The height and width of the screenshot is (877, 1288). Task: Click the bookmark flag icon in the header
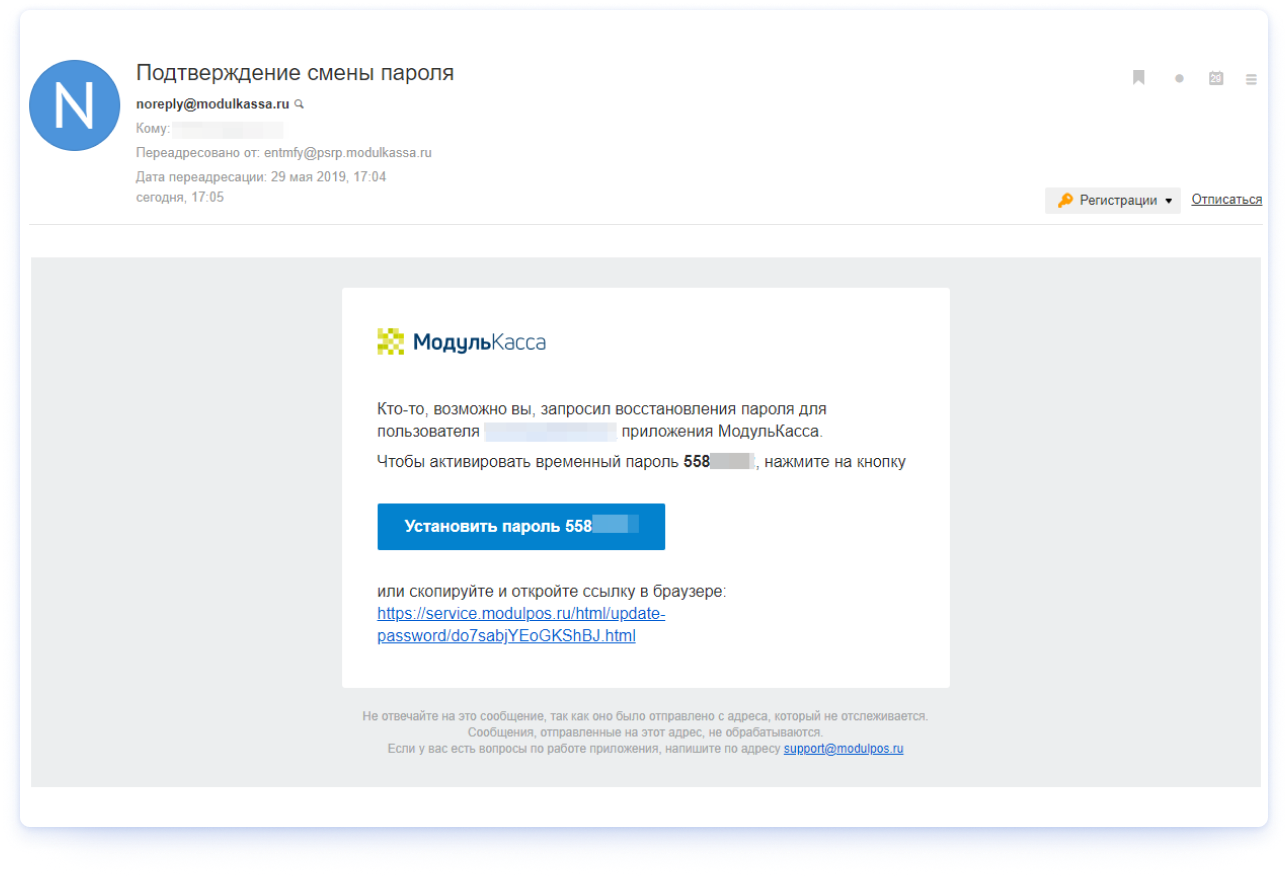[1138, 78]
